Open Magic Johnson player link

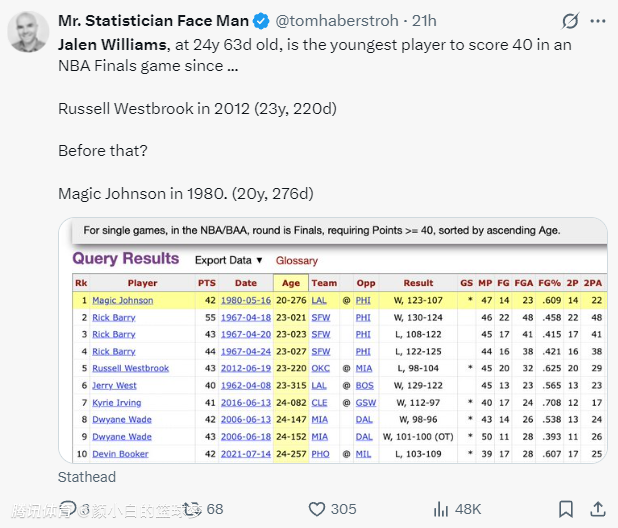(123, 300)
